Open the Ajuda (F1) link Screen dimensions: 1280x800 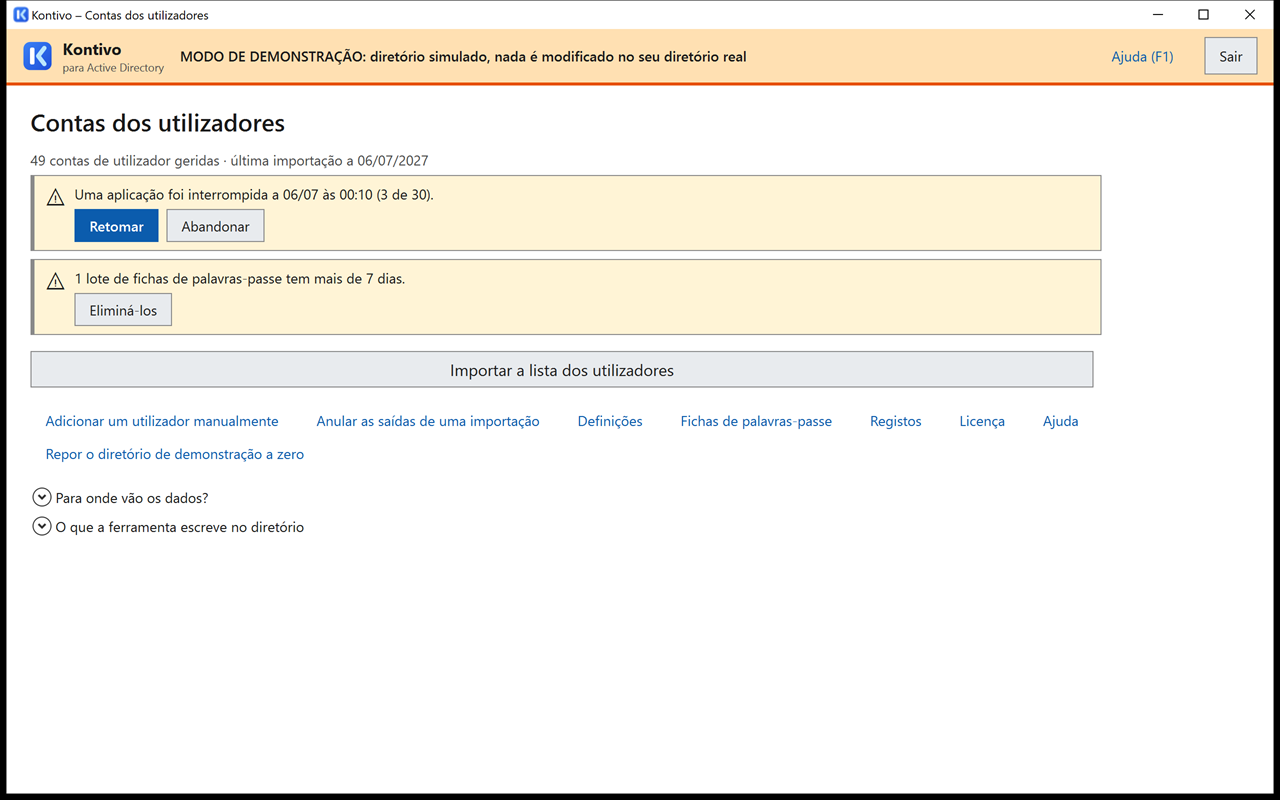click(x=1142, y=56)
